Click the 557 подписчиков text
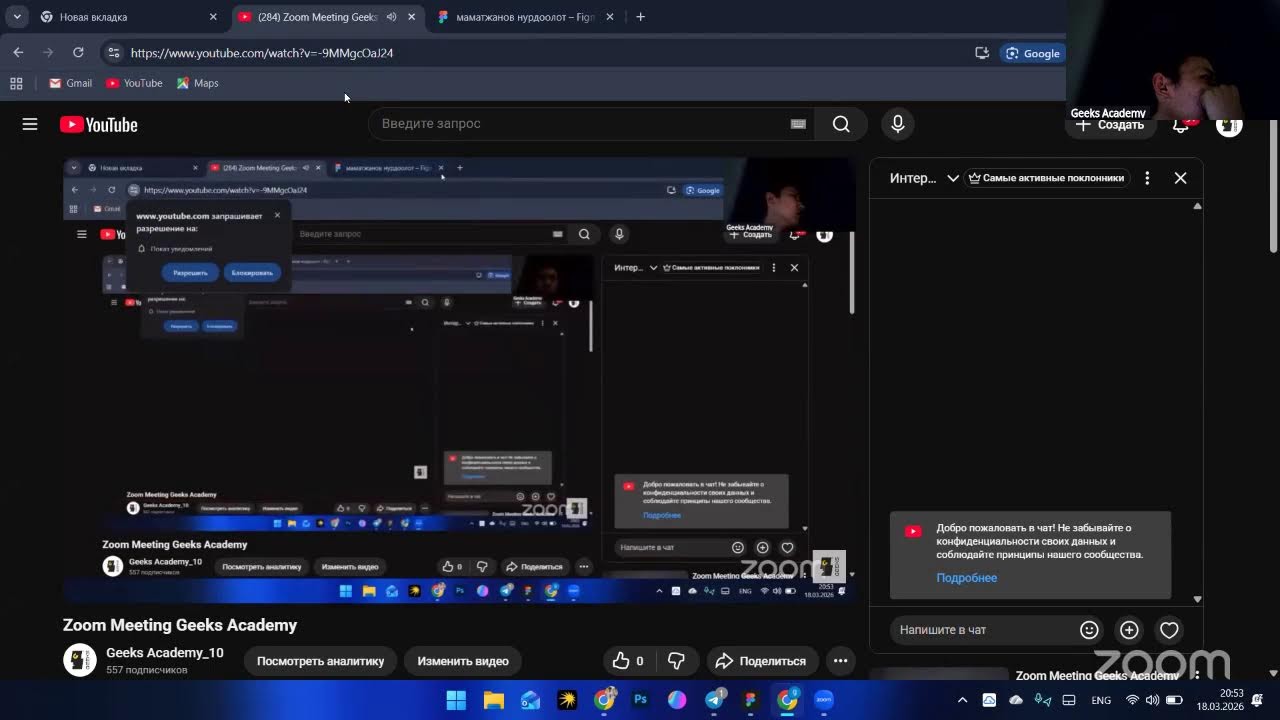This screenshot has height=720, width=1280. point(146,670)
